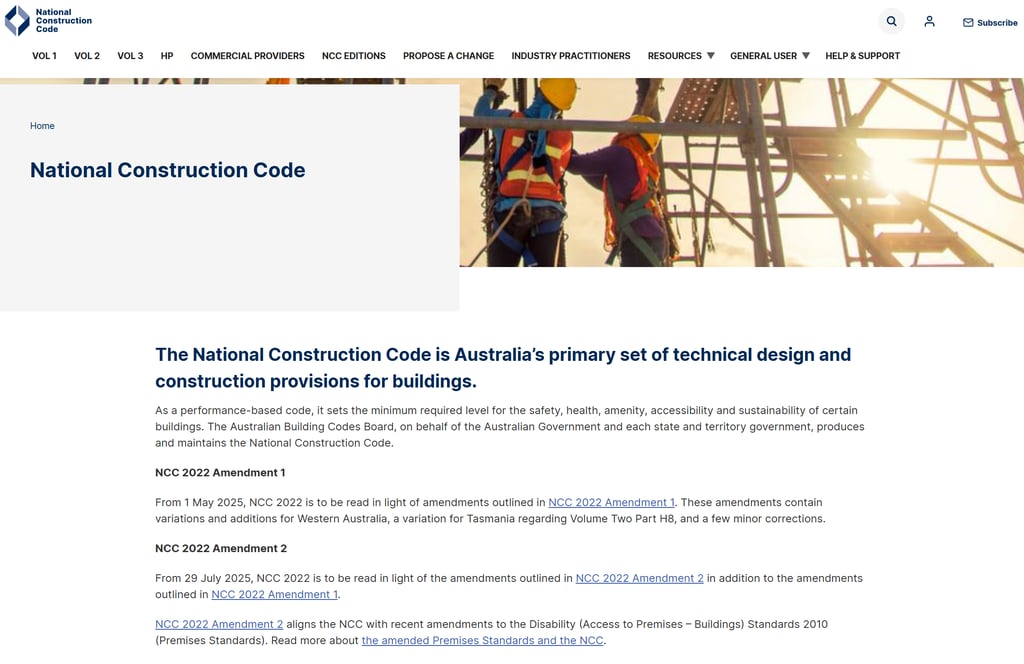Image resolution: width=1024 pixels, height=664 pixels.
Task: Open the HP menu item
Action: [x=167, y=55]
